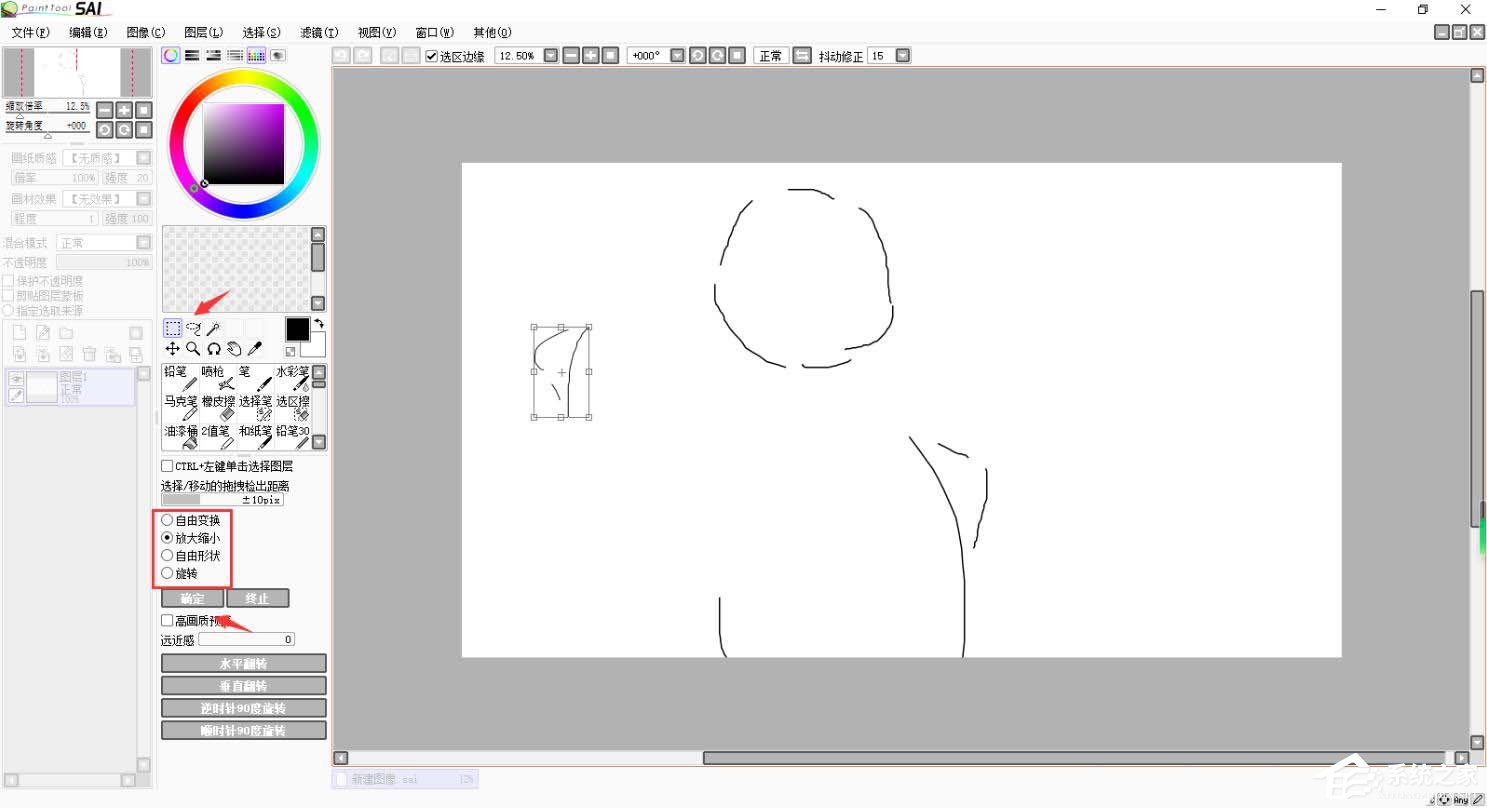The width and height of the screenshot is (1487, 808).
Task: Open the 滤镜 menu
Action: 319,32
